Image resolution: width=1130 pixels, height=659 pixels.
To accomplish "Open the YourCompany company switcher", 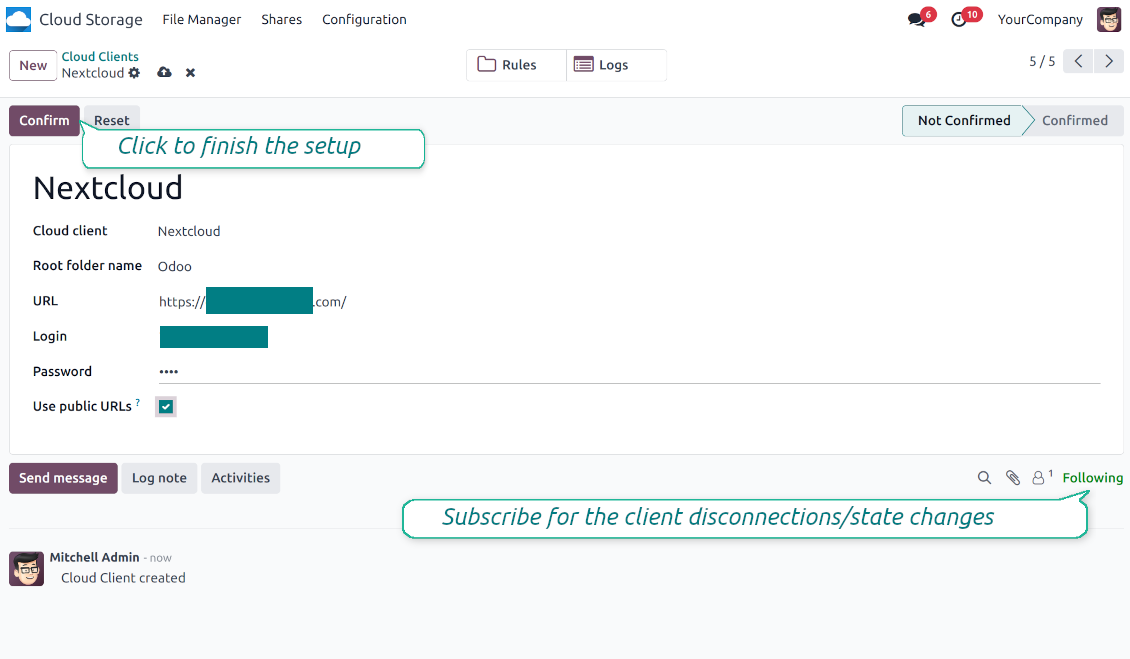I will tap(1040, 19).
